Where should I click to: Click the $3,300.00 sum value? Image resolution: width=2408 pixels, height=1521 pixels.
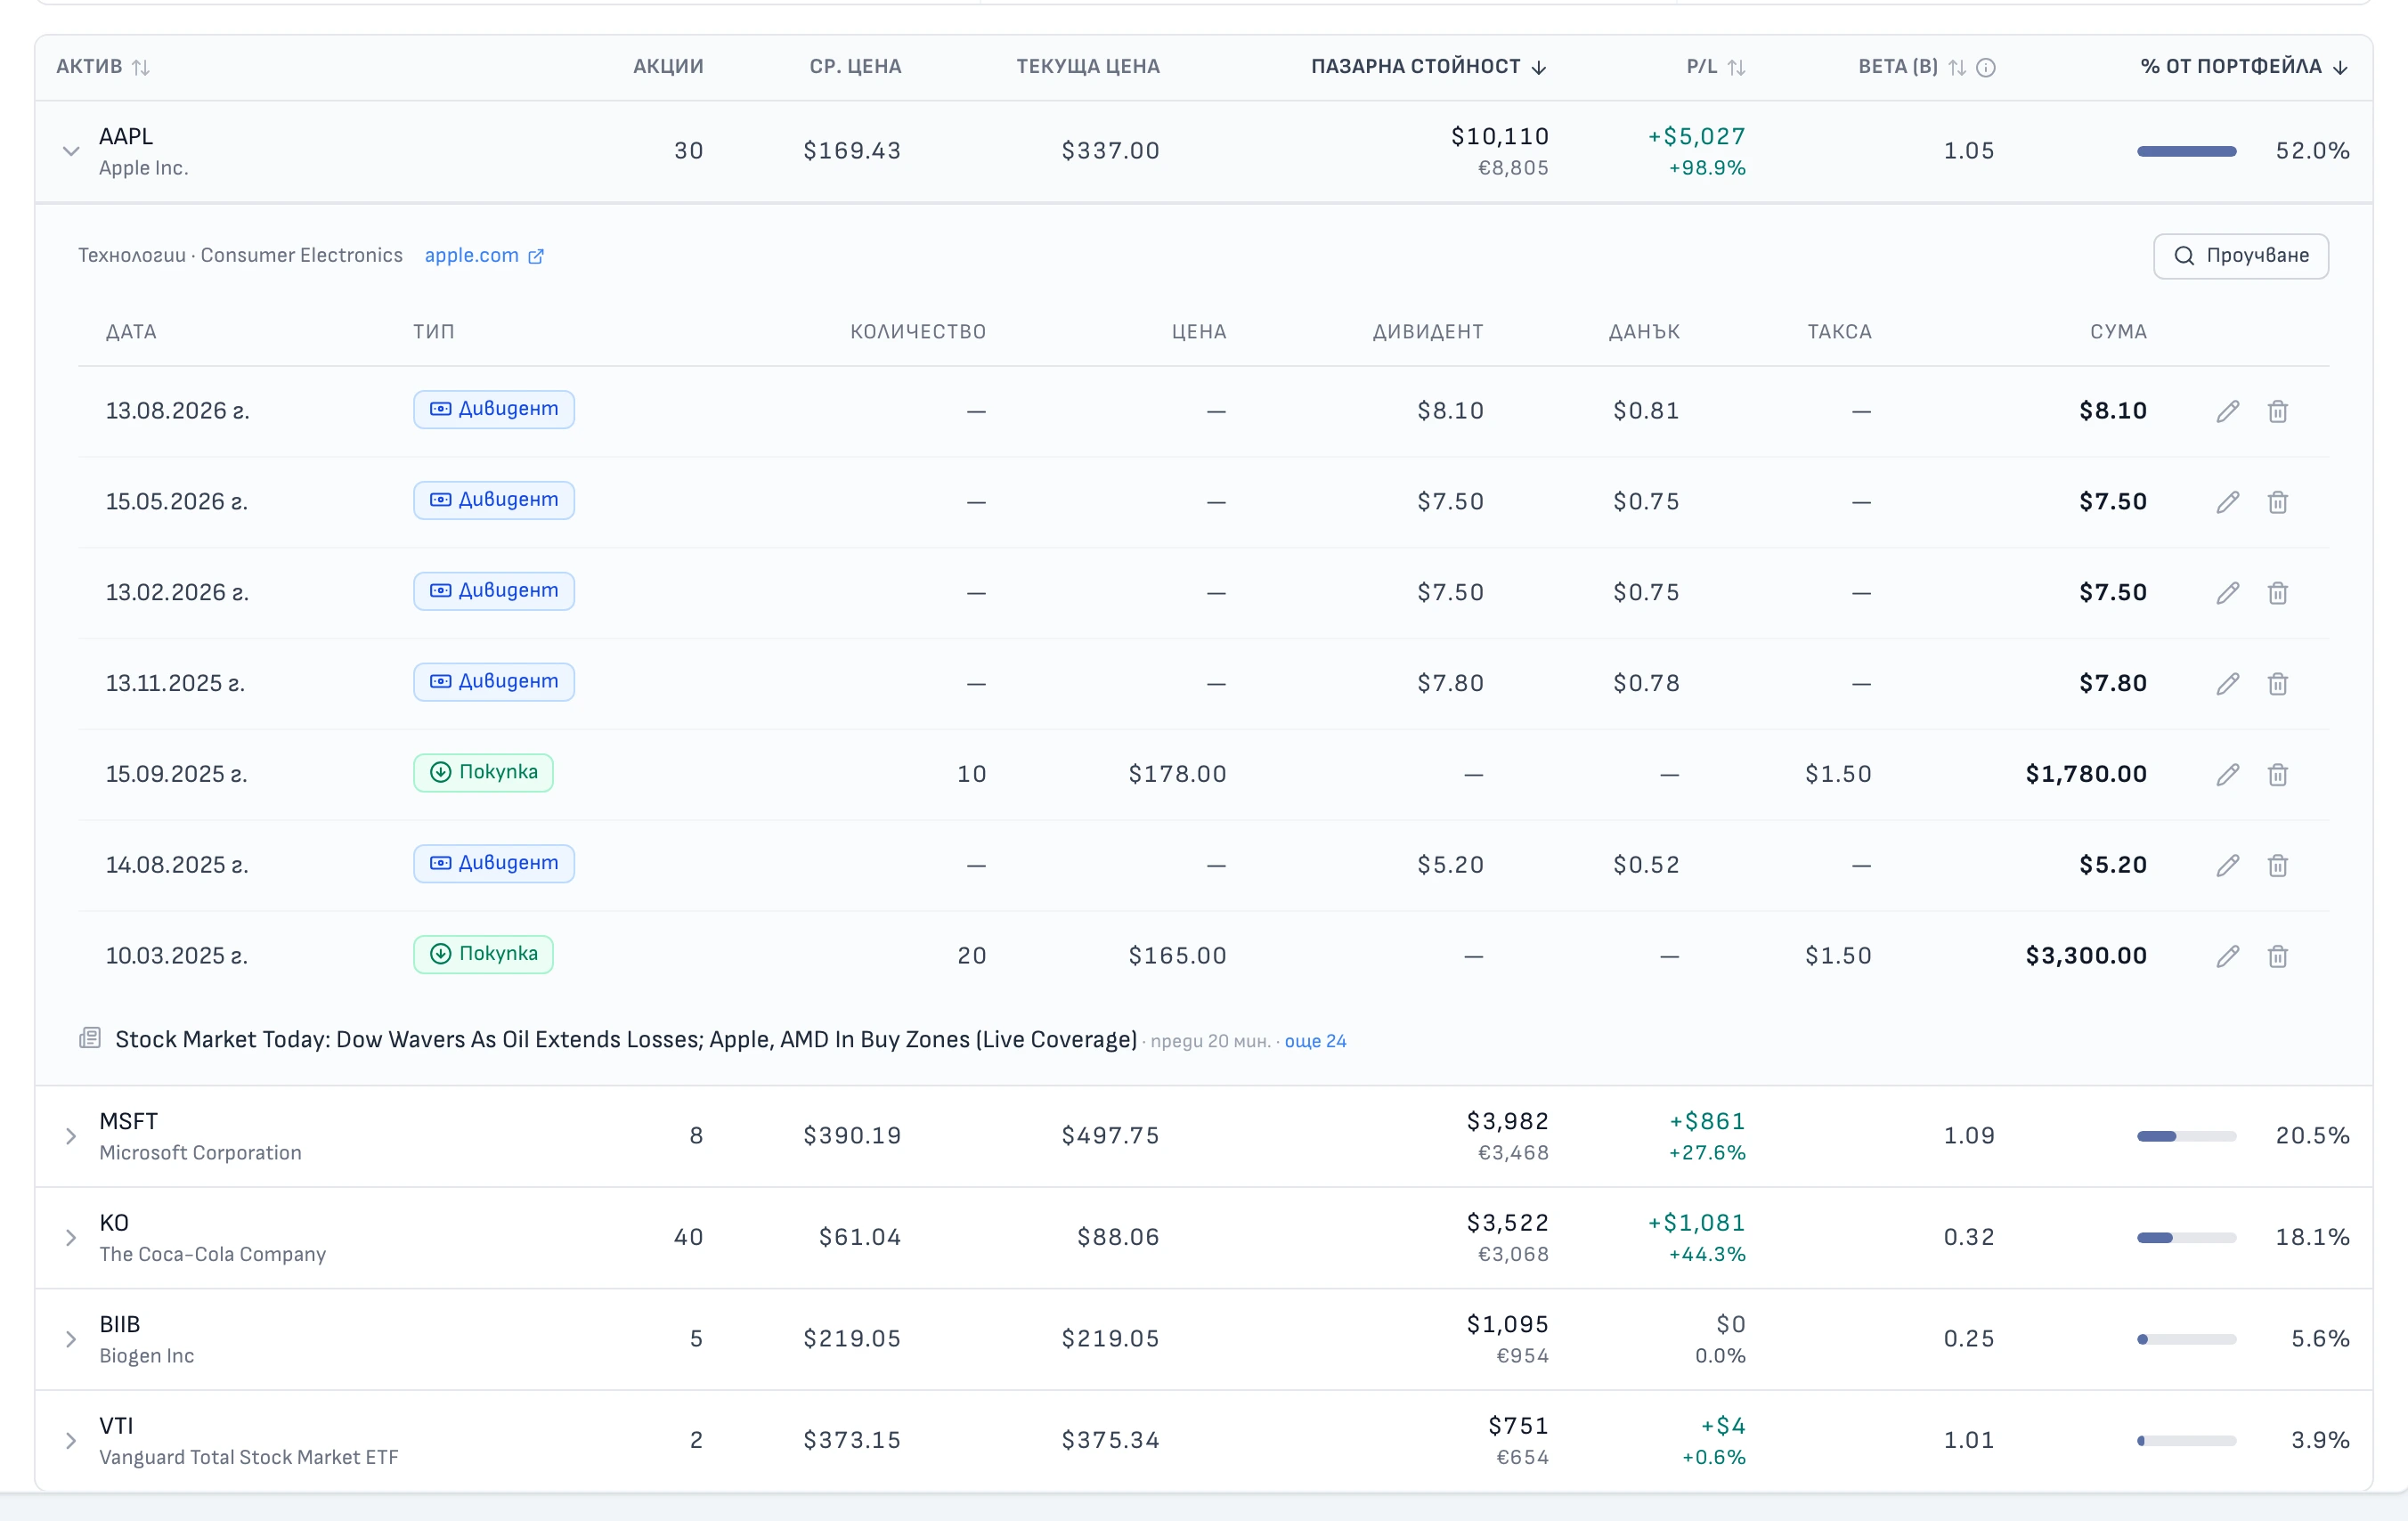click(x=2086, y=956)
